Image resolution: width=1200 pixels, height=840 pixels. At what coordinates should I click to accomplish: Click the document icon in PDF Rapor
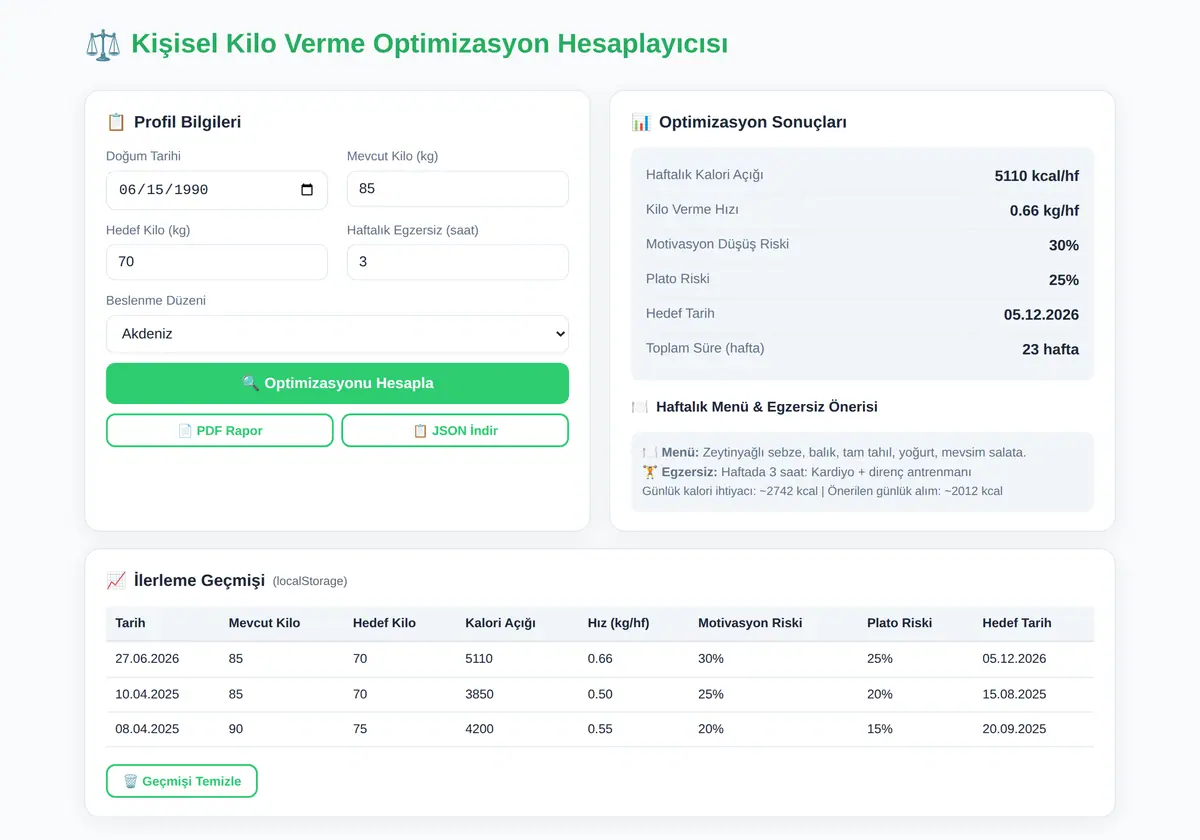185,431
